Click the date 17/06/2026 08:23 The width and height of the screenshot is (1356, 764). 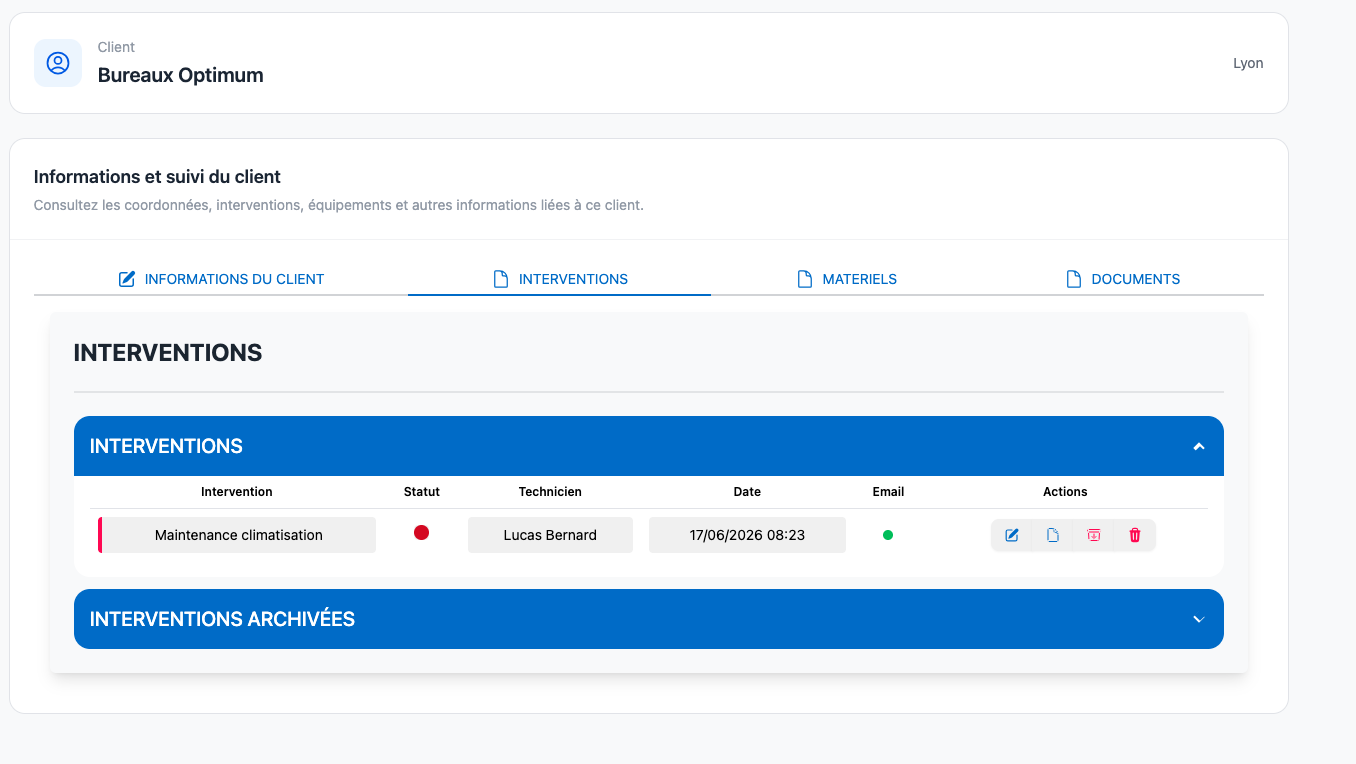tap(747, 535)
